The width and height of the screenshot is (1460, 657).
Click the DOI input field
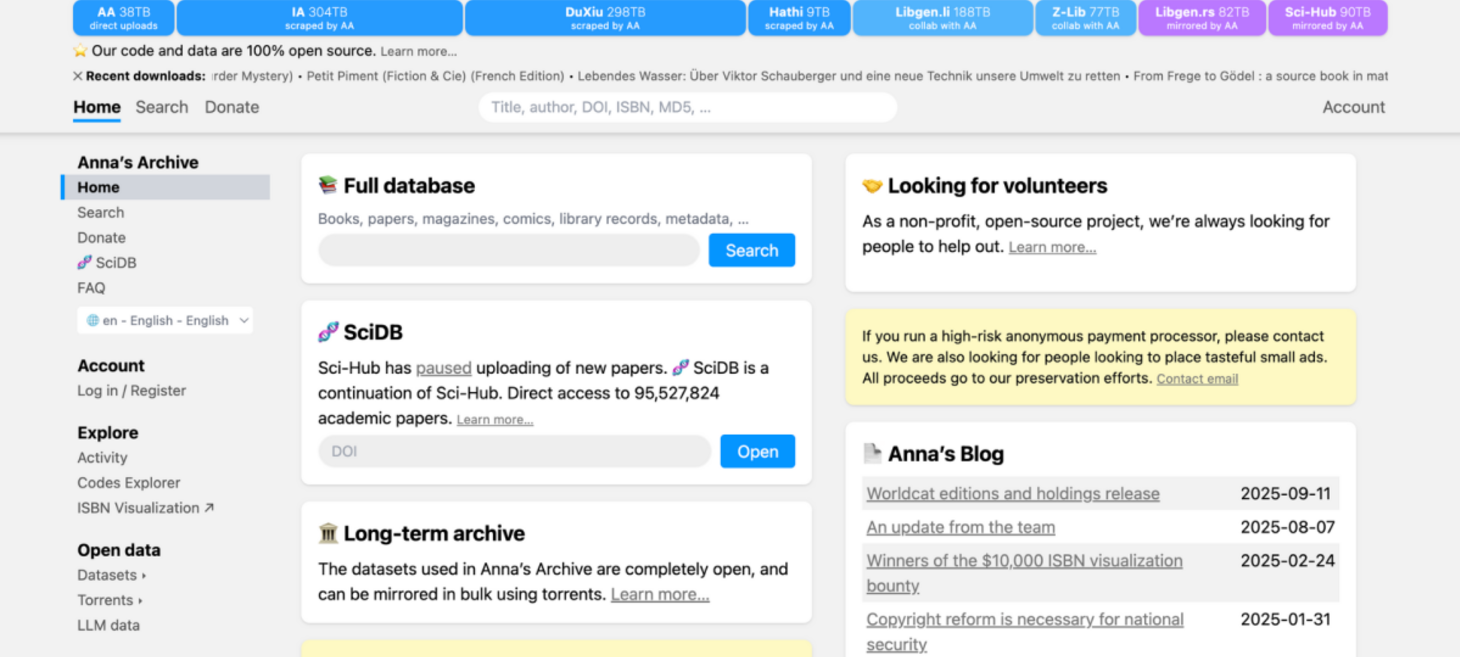[x=514, y=451]
